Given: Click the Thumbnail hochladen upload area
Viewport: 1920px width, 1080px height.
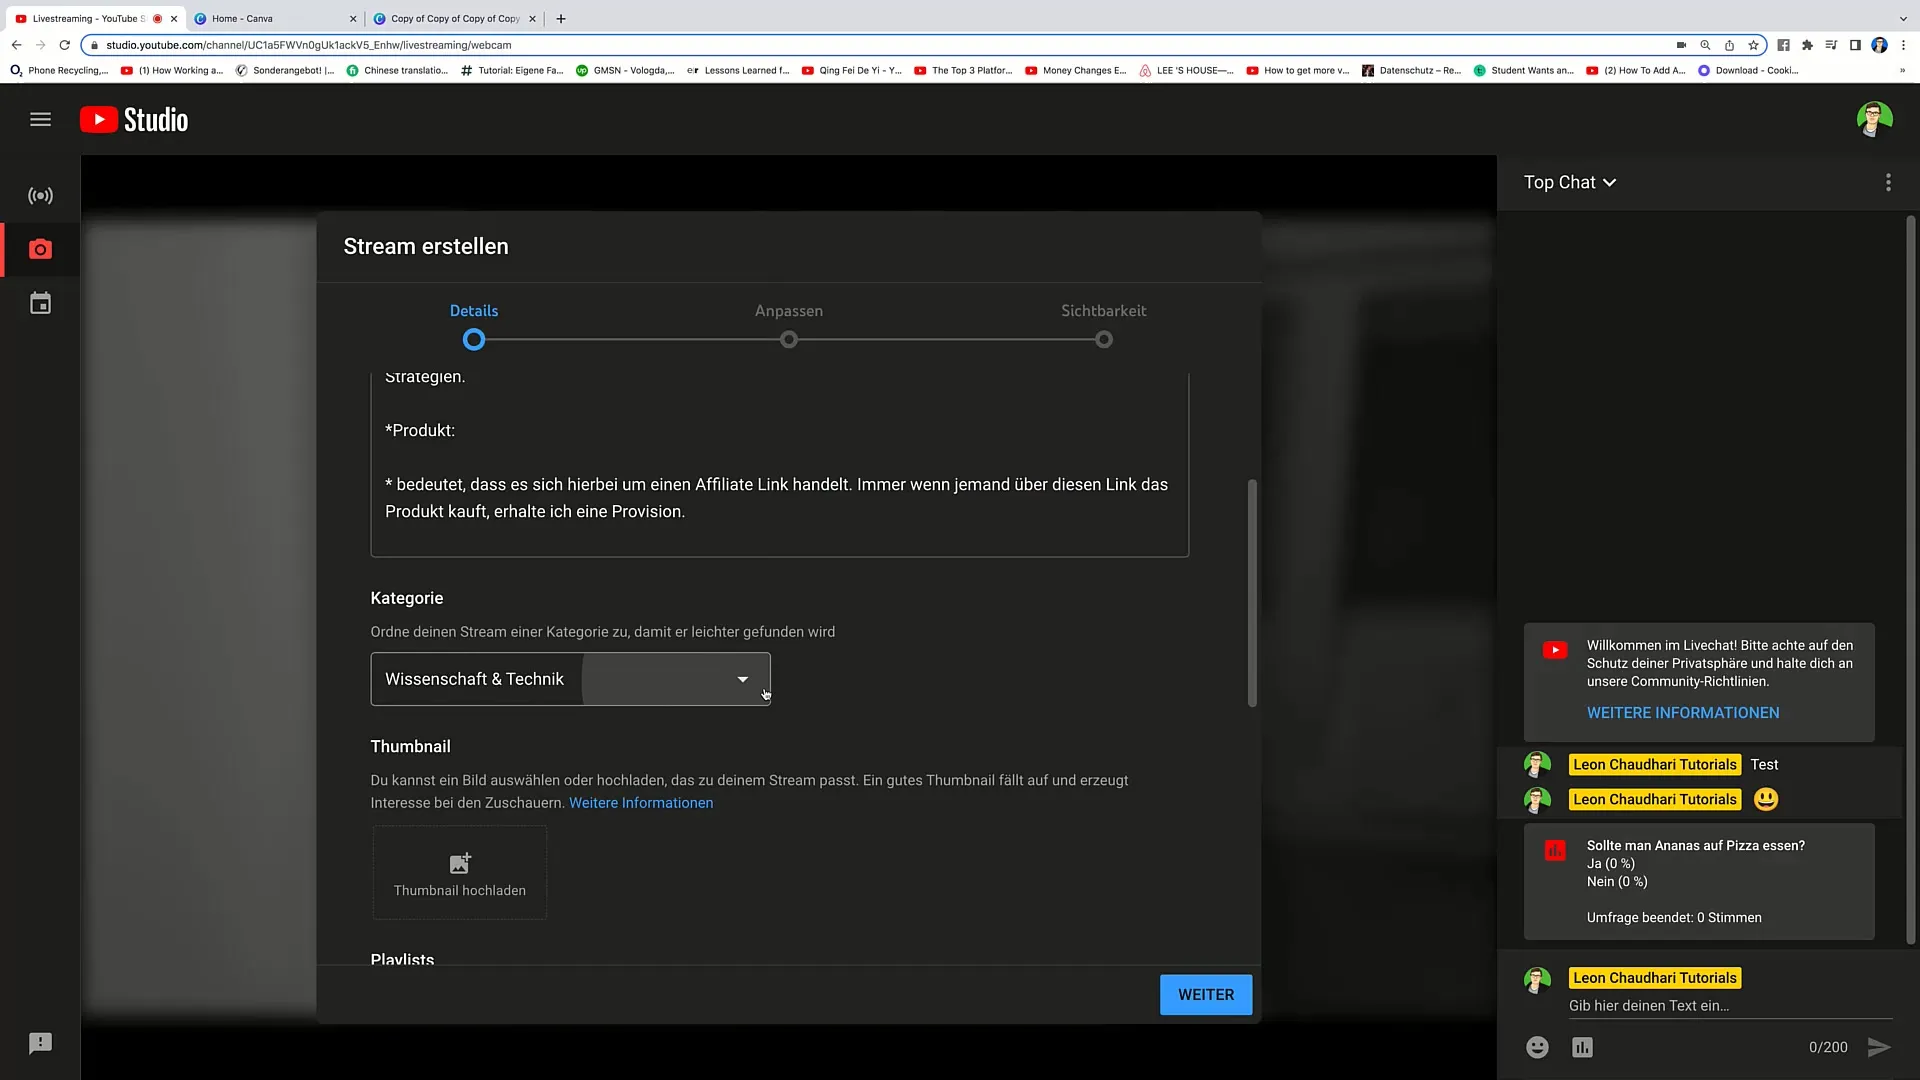Looking at the screenshot, I should pos(459,873).
